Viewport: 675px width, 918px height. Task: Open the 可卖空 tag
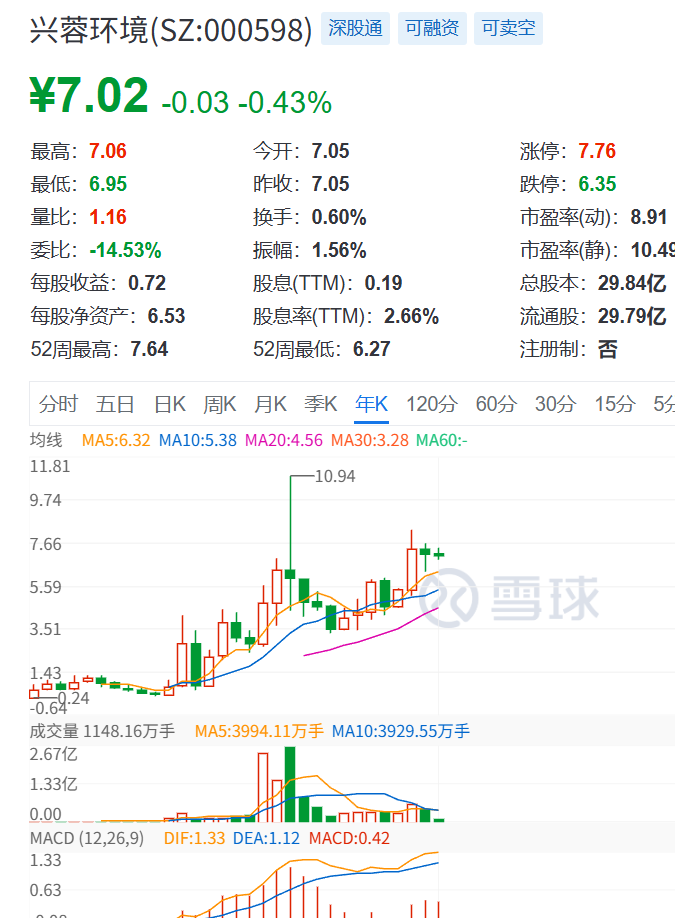pos(508,28)
